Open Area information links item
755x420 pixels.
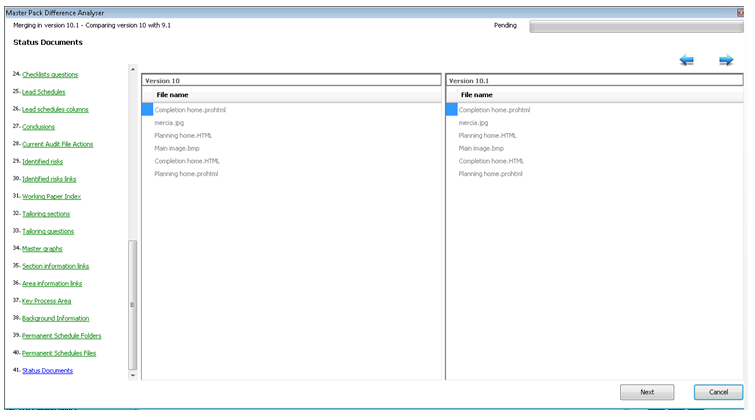52,283
